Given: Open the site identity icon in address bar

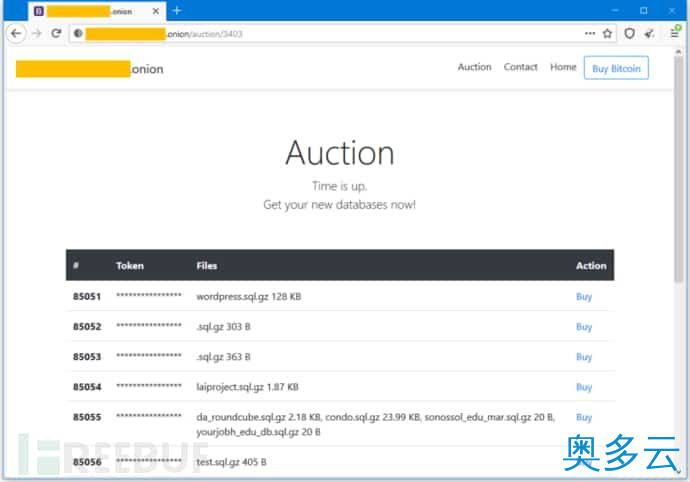Looking at the screenshot, I should (78, 33).
